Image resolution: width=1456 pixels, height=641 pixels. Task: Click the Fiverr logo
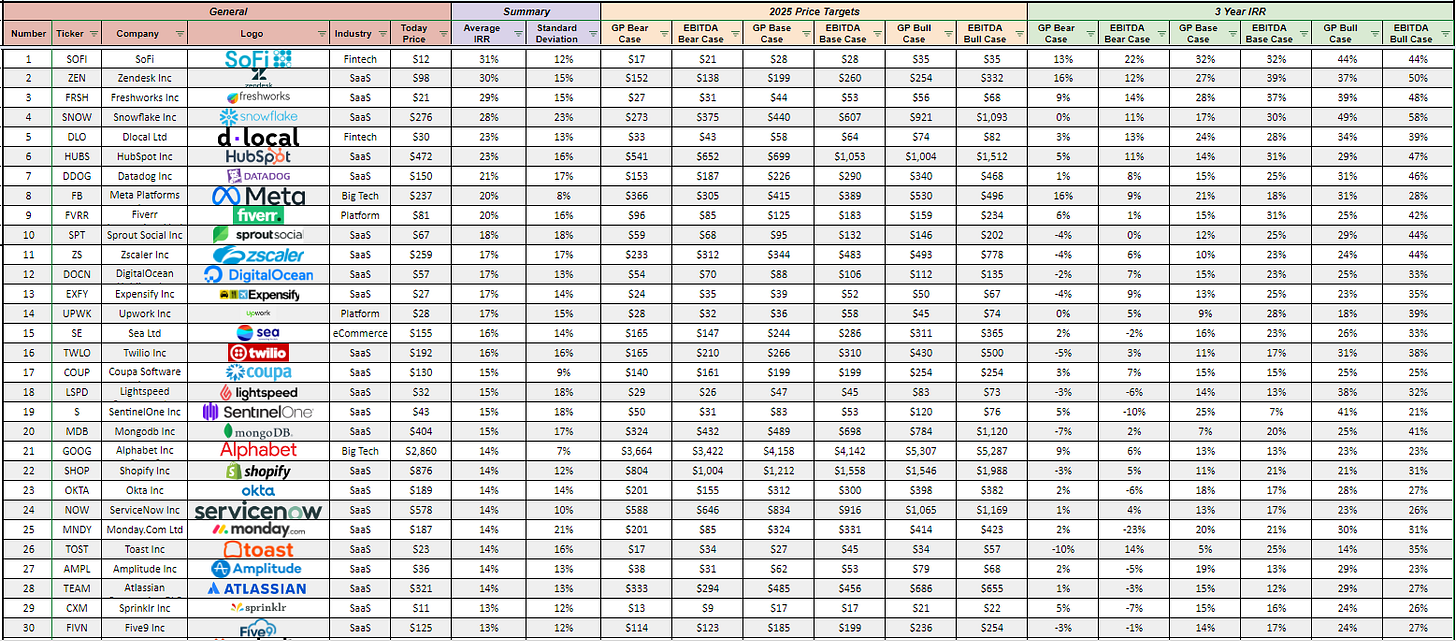pos(259,214)
